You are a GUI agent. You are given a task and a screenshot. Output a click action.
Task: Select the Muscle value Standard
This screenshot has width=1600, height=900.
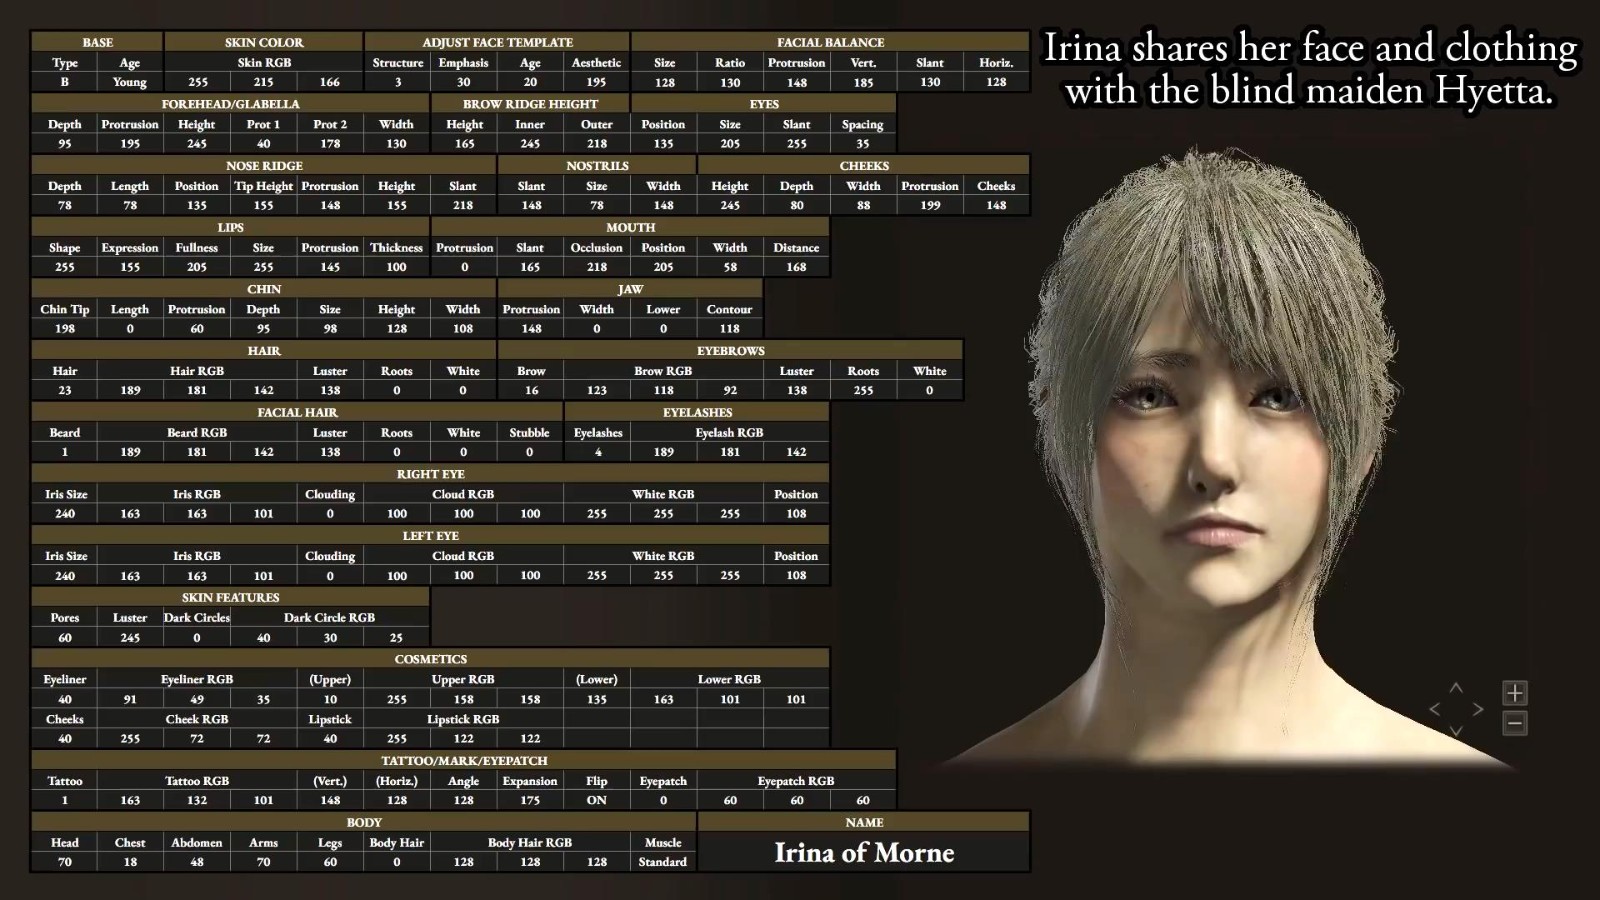coord(662,862)
